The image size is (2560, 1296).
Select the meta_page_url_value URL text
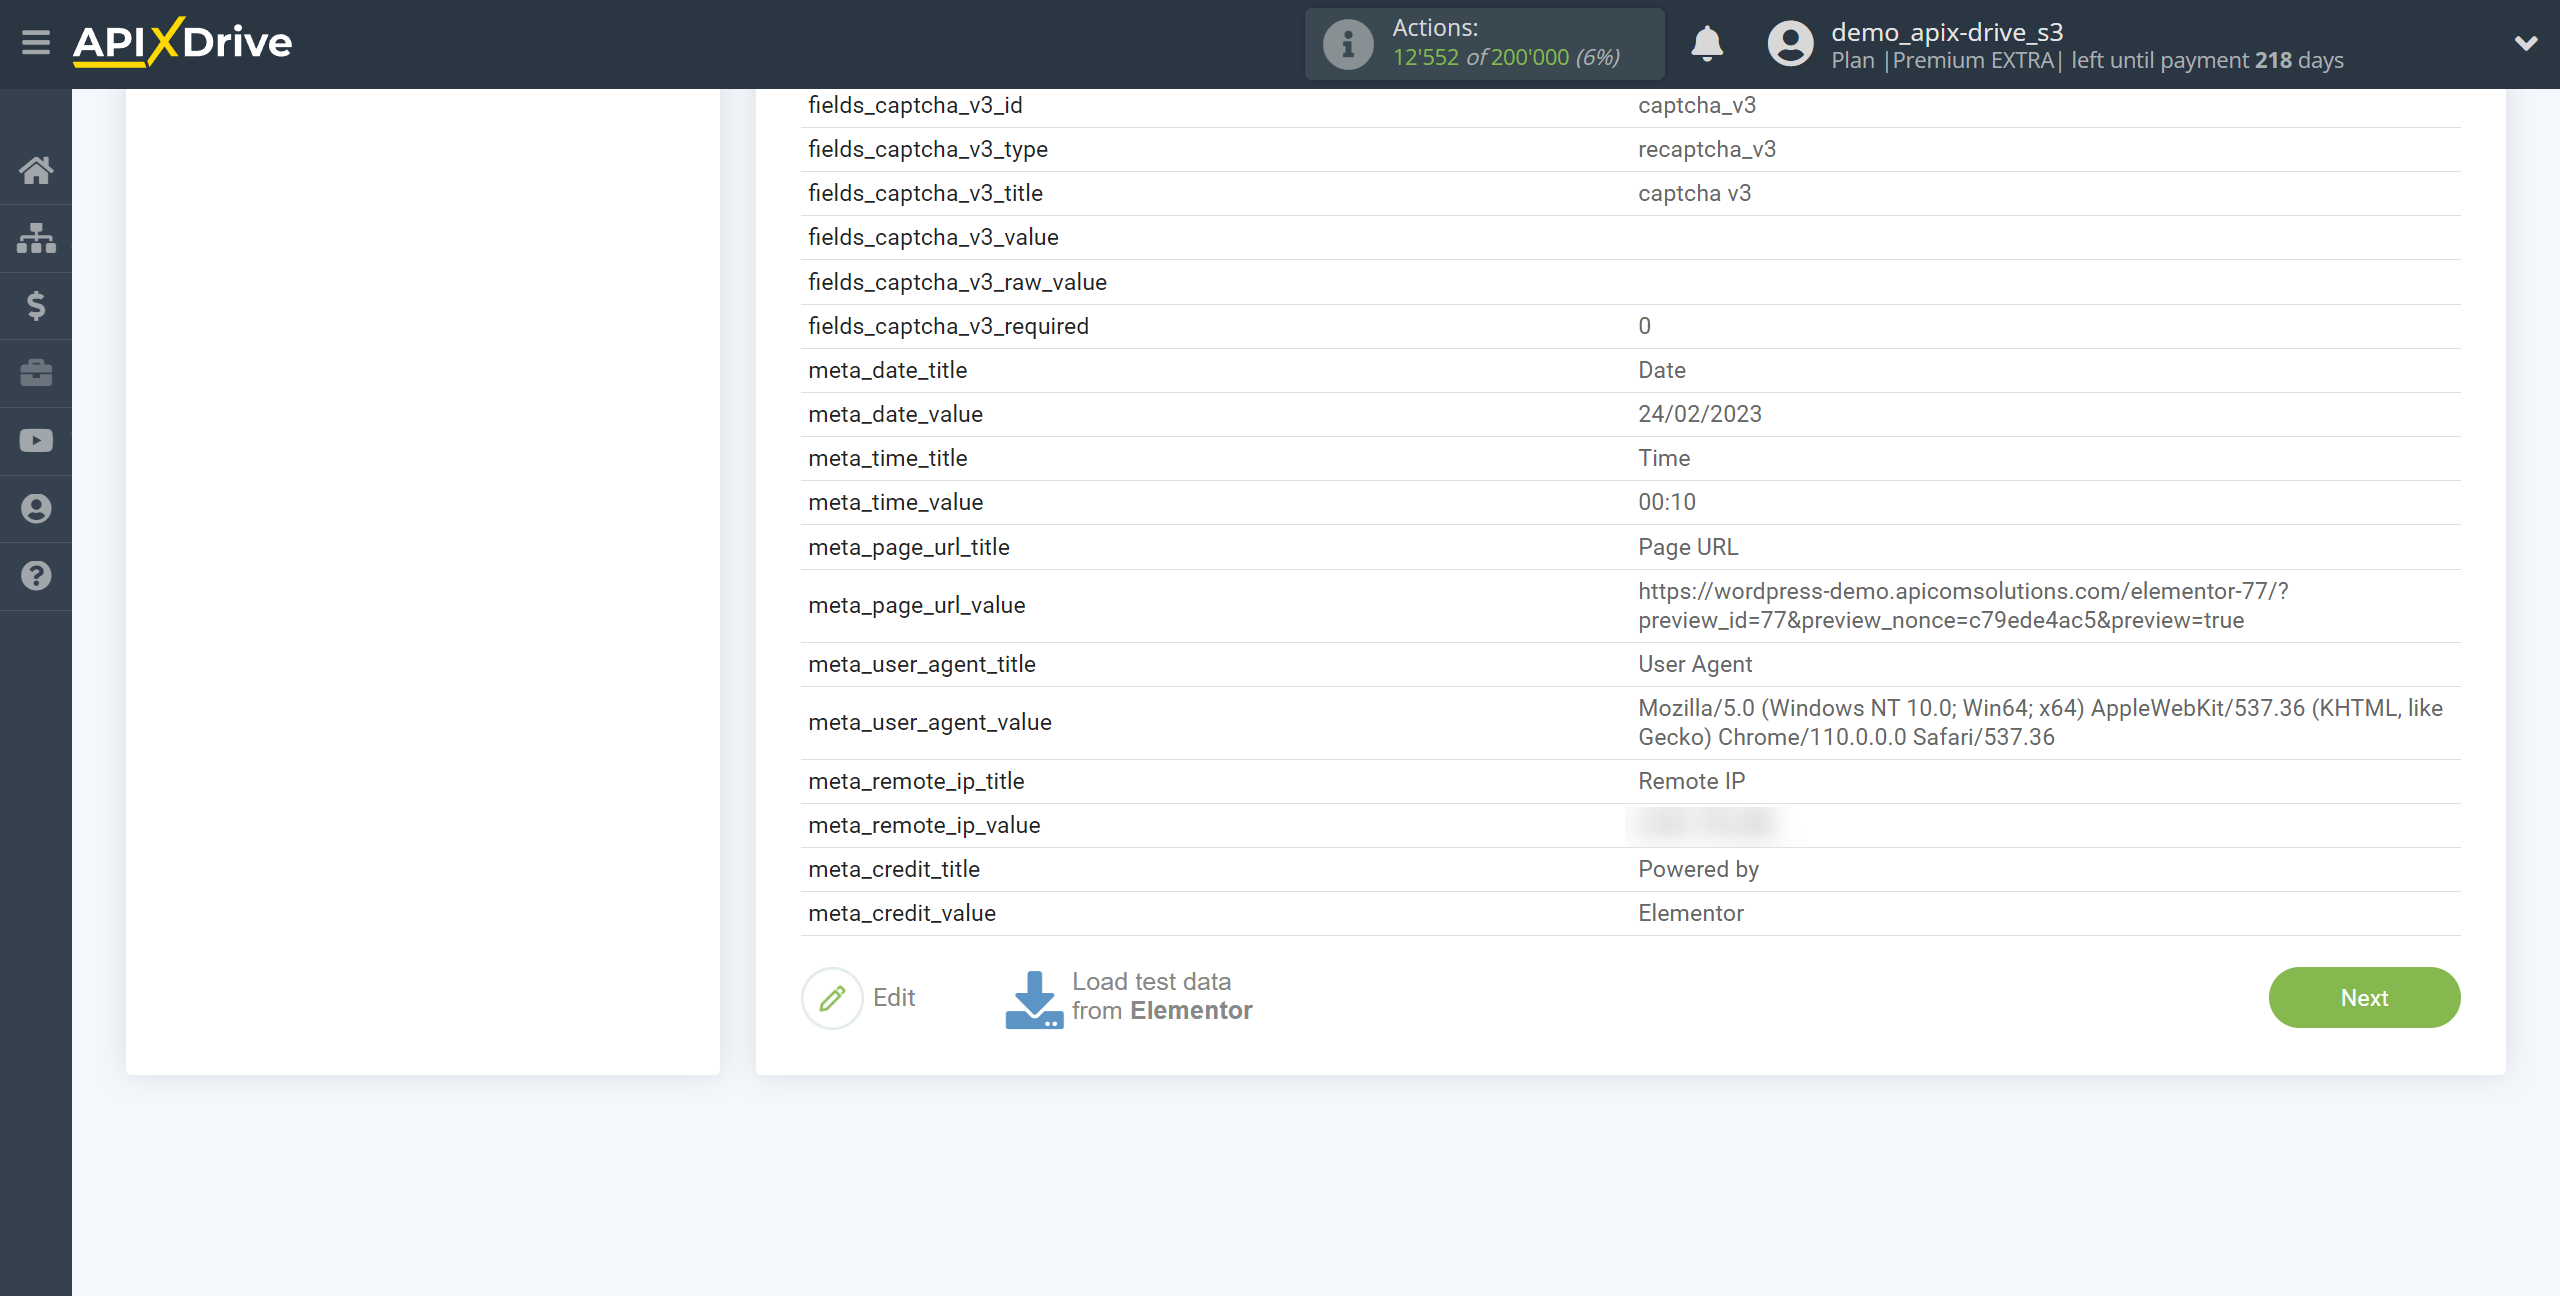click(x=1962, y=606)
